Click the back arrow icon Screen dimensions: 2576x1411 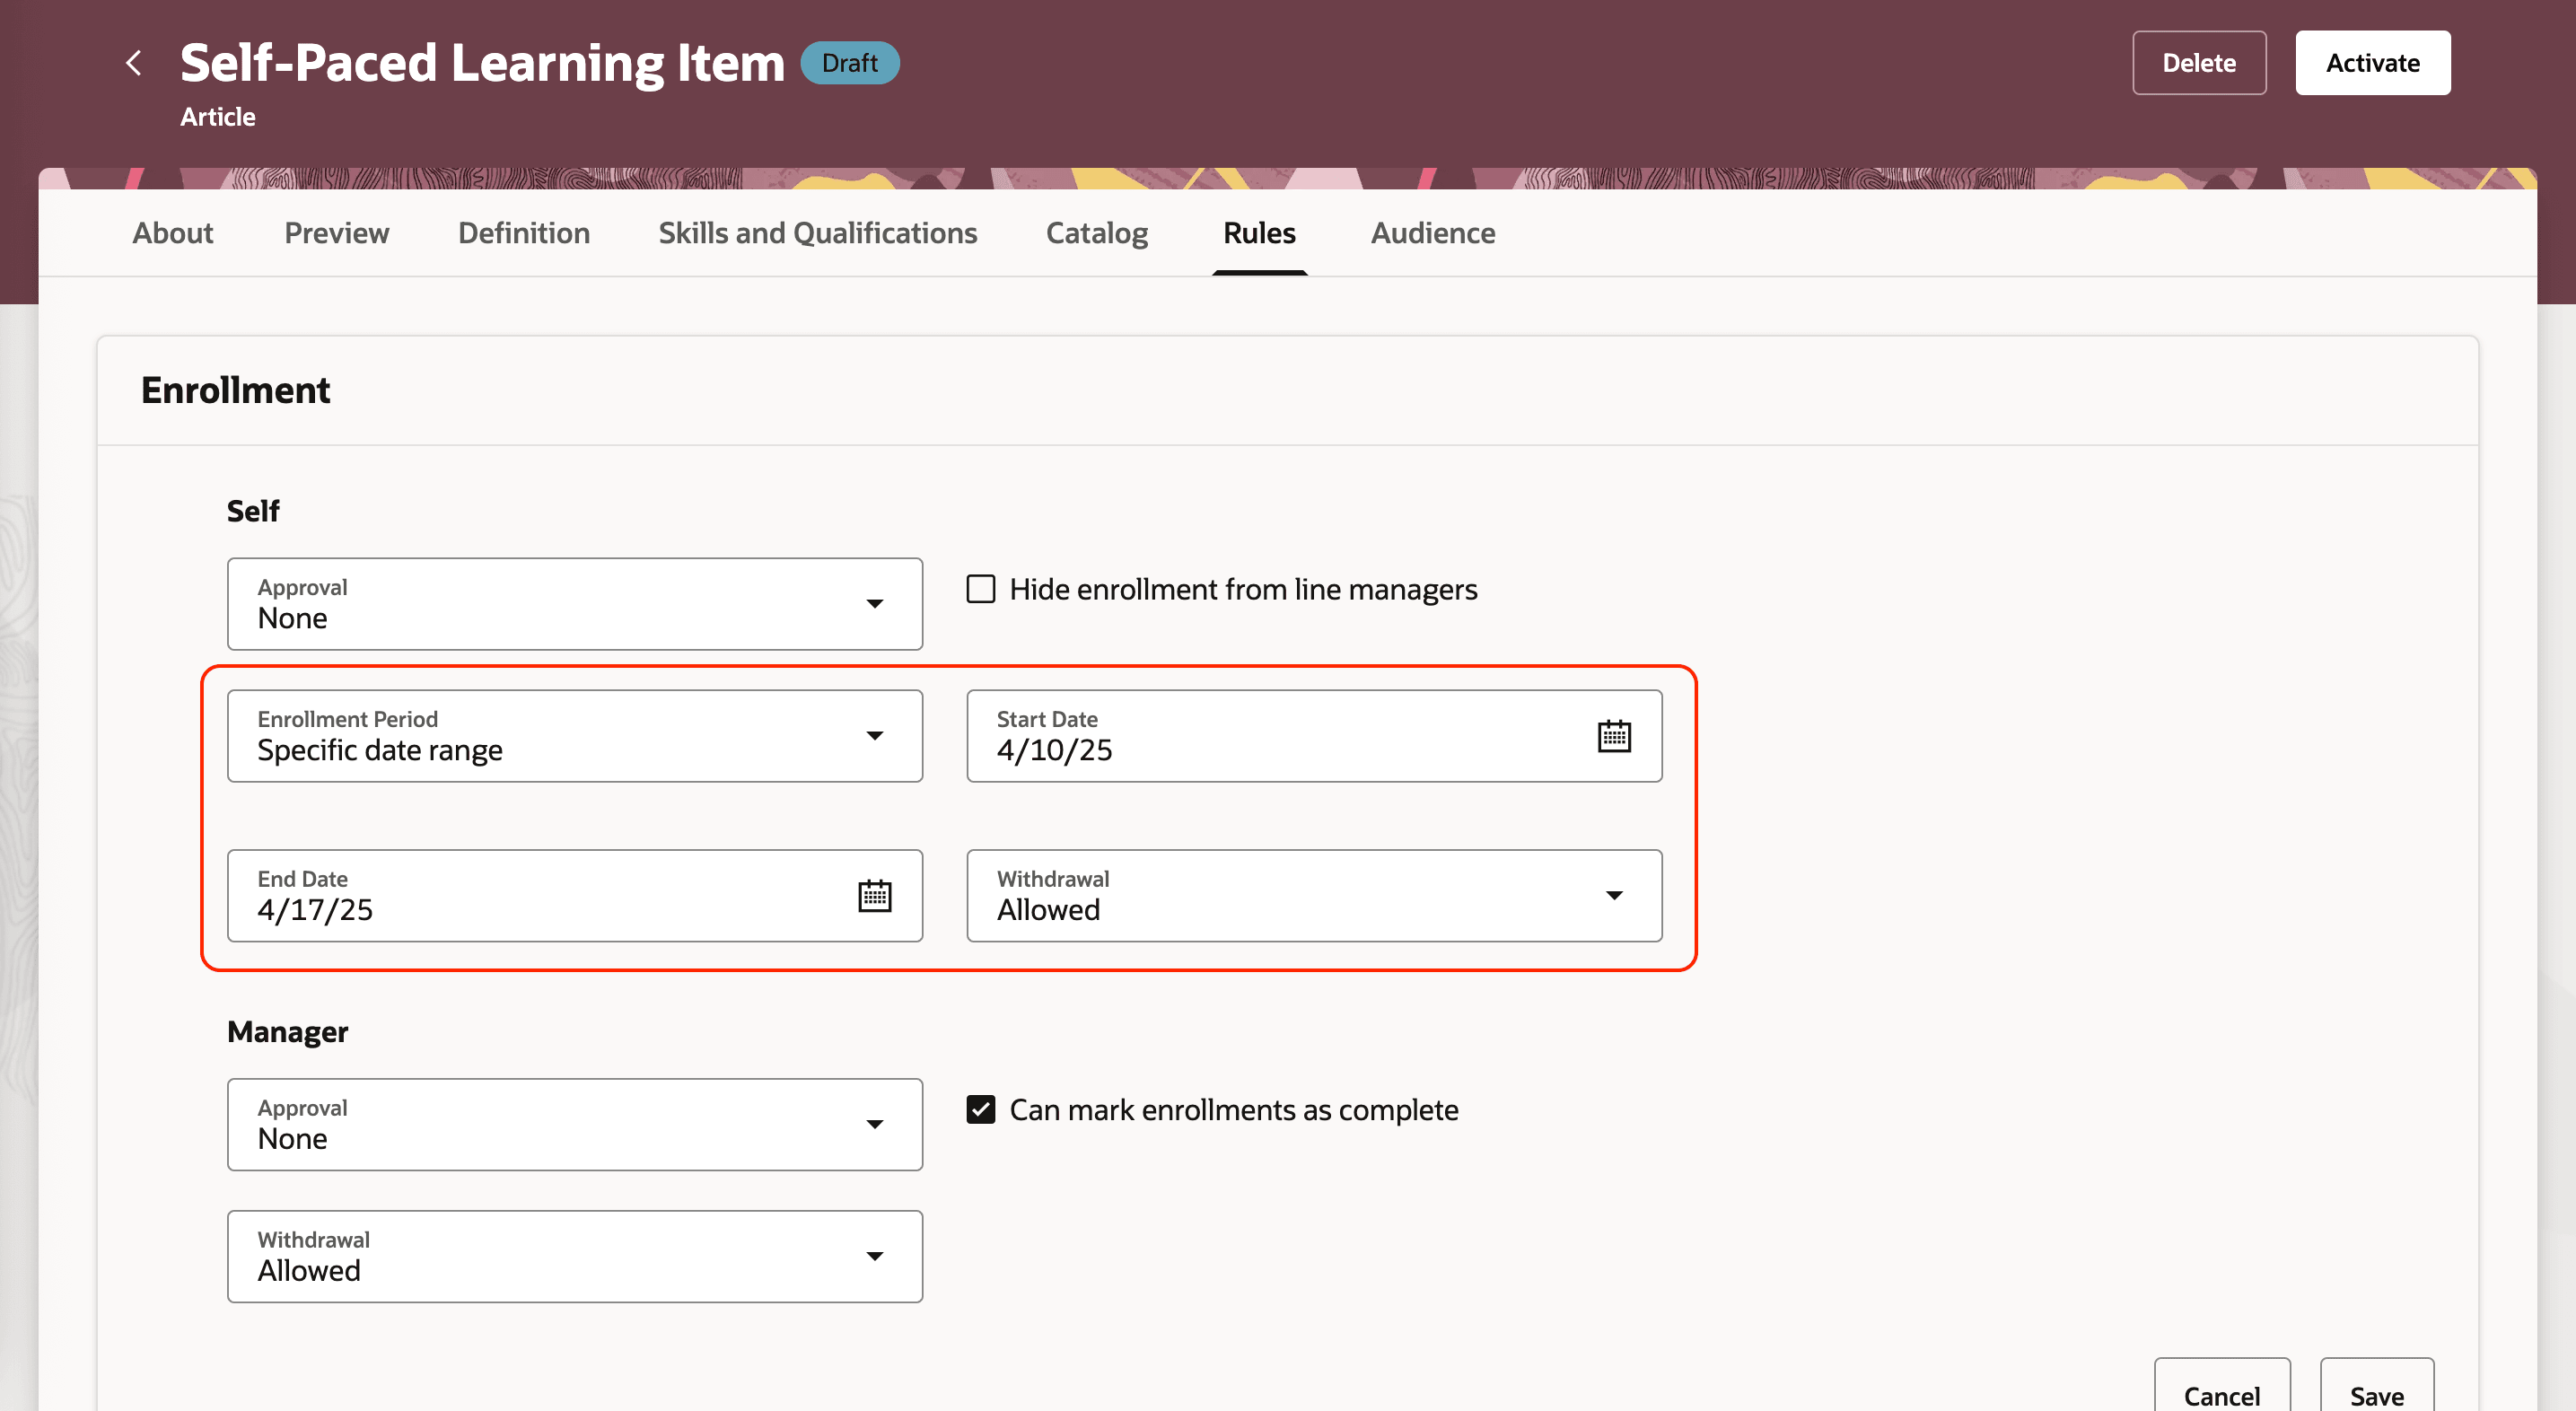[x=134, y=63]
